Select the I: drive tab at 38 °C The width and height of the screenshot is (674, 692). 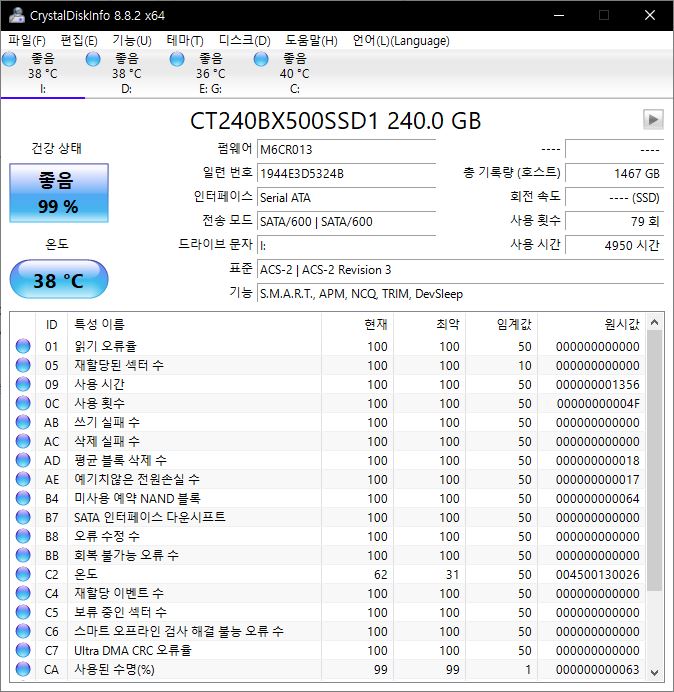(x=42, y=73)
